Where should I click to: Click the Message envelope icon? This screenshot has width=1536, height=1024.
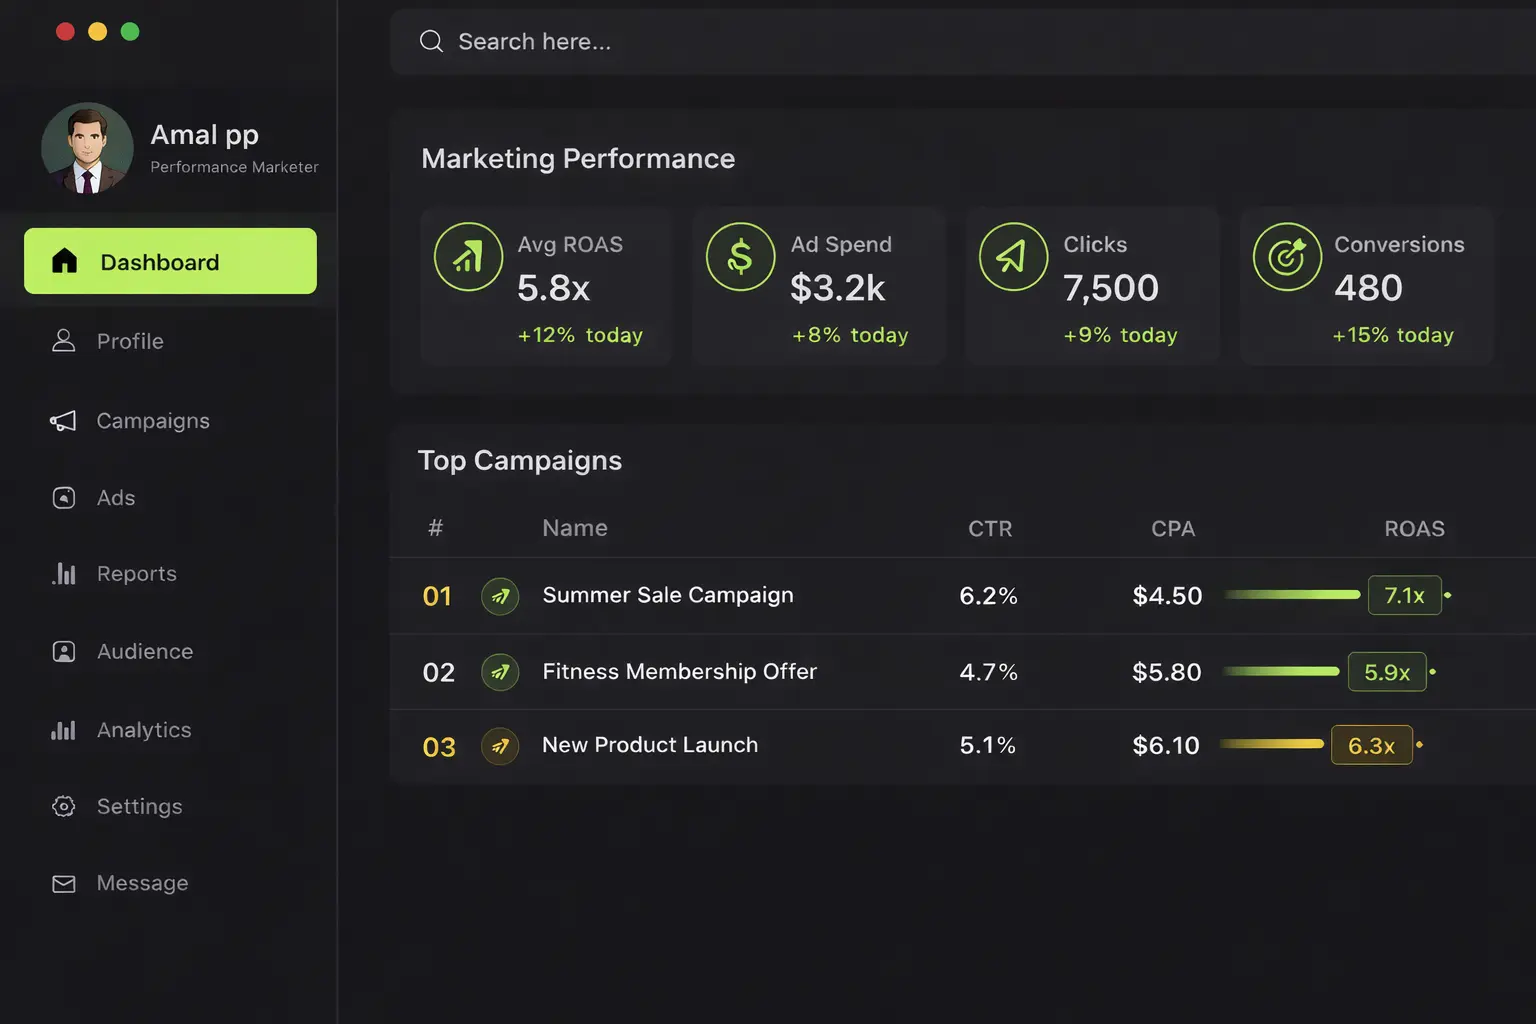point(63,883)
